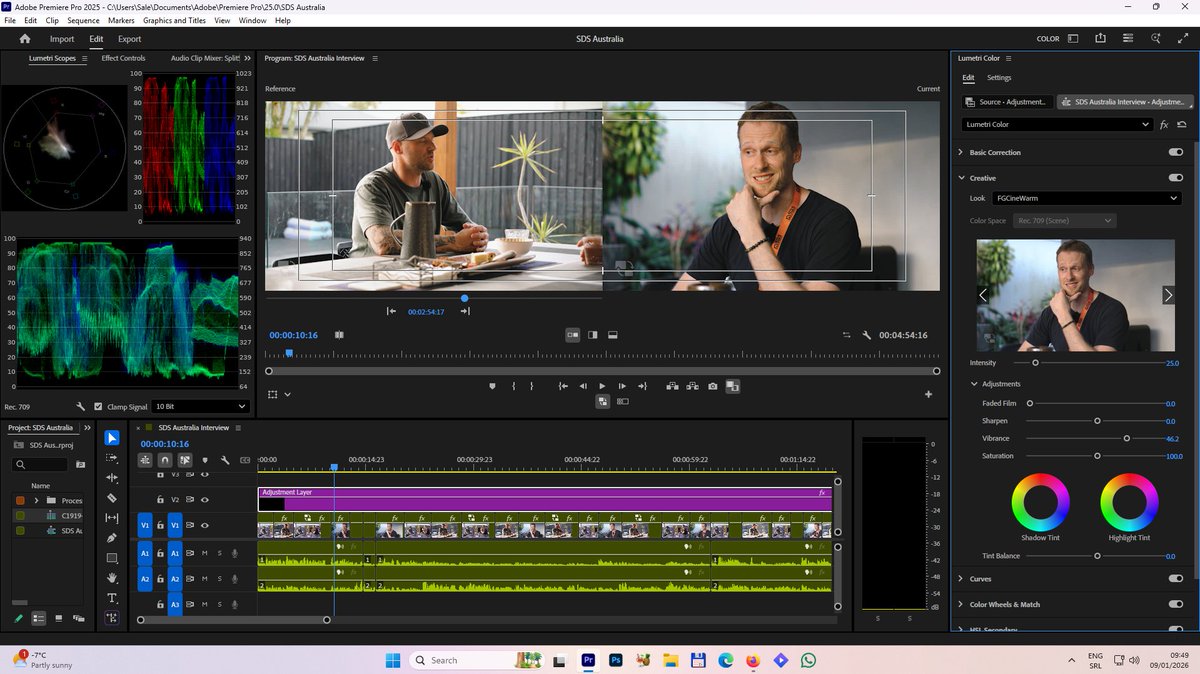Click Mark In button in Program monitor
1200x674 pixels.
click(x=513, y=386)
